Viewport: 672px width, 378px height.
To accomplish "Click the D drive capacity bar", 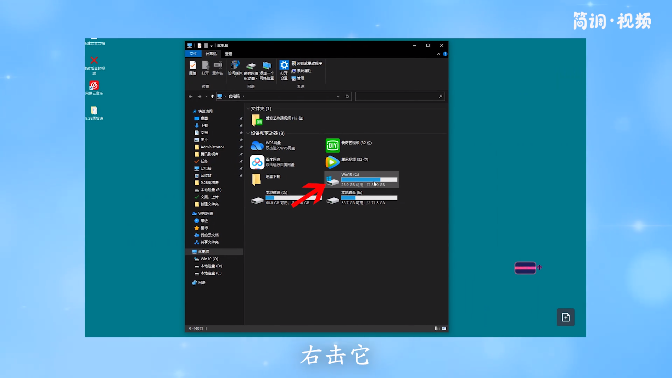I will pyautogui.click(x=294, y=198).
